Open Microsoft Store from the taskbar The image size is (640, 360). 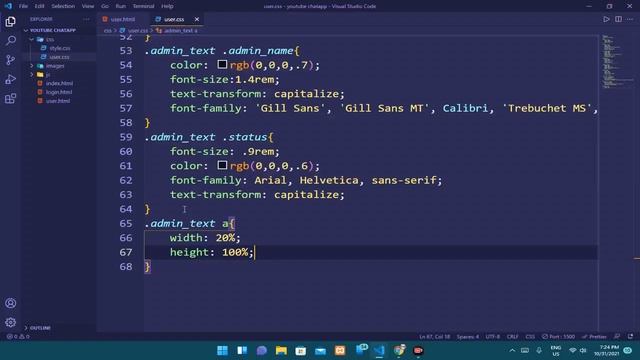(301, 350)
